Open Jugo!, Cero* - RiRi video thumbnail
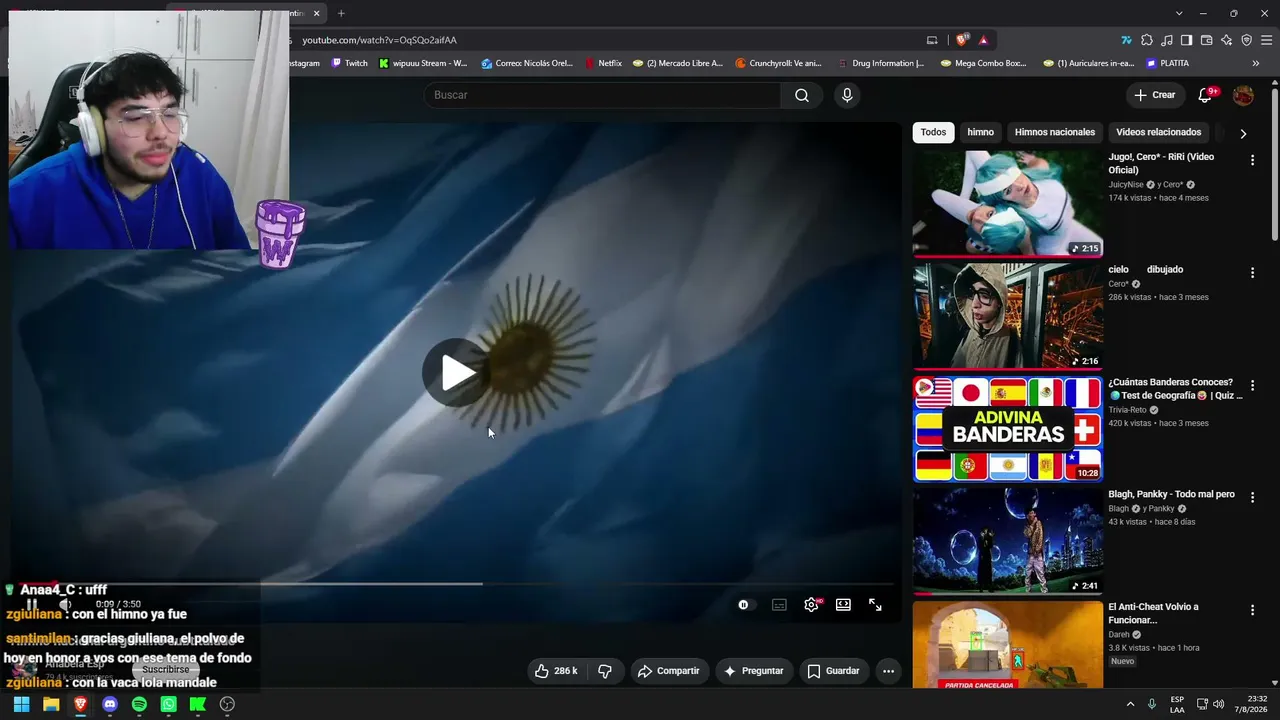 click(x=1008, y=204)
